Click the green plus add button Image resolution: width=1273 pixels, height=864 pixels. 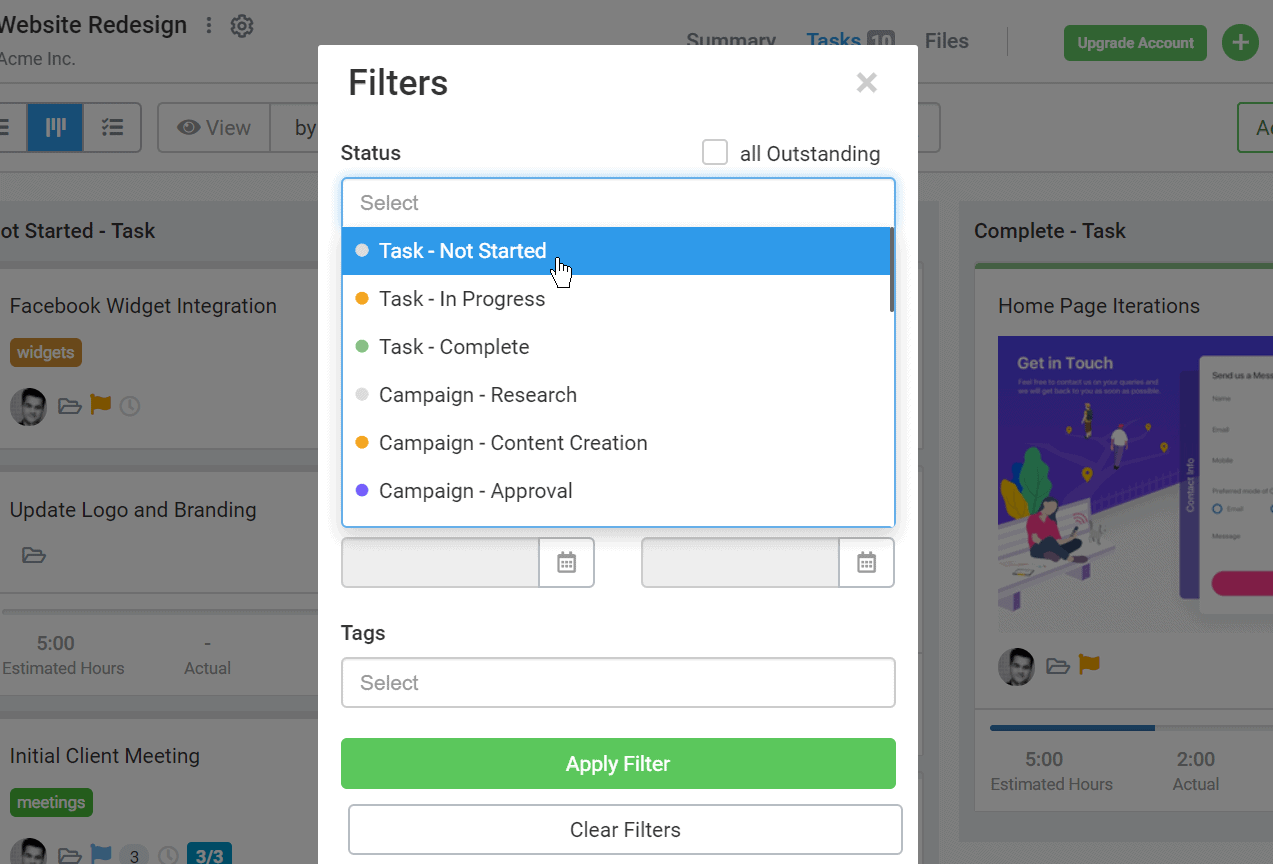[1240, 43]
